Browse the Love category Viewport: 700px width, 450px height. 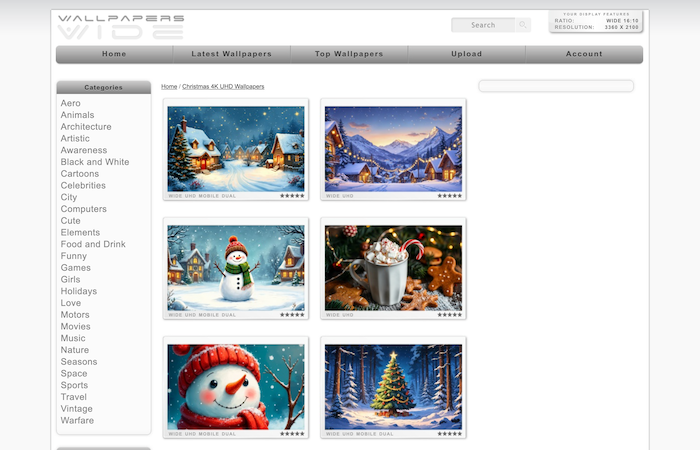click(71, 303)
